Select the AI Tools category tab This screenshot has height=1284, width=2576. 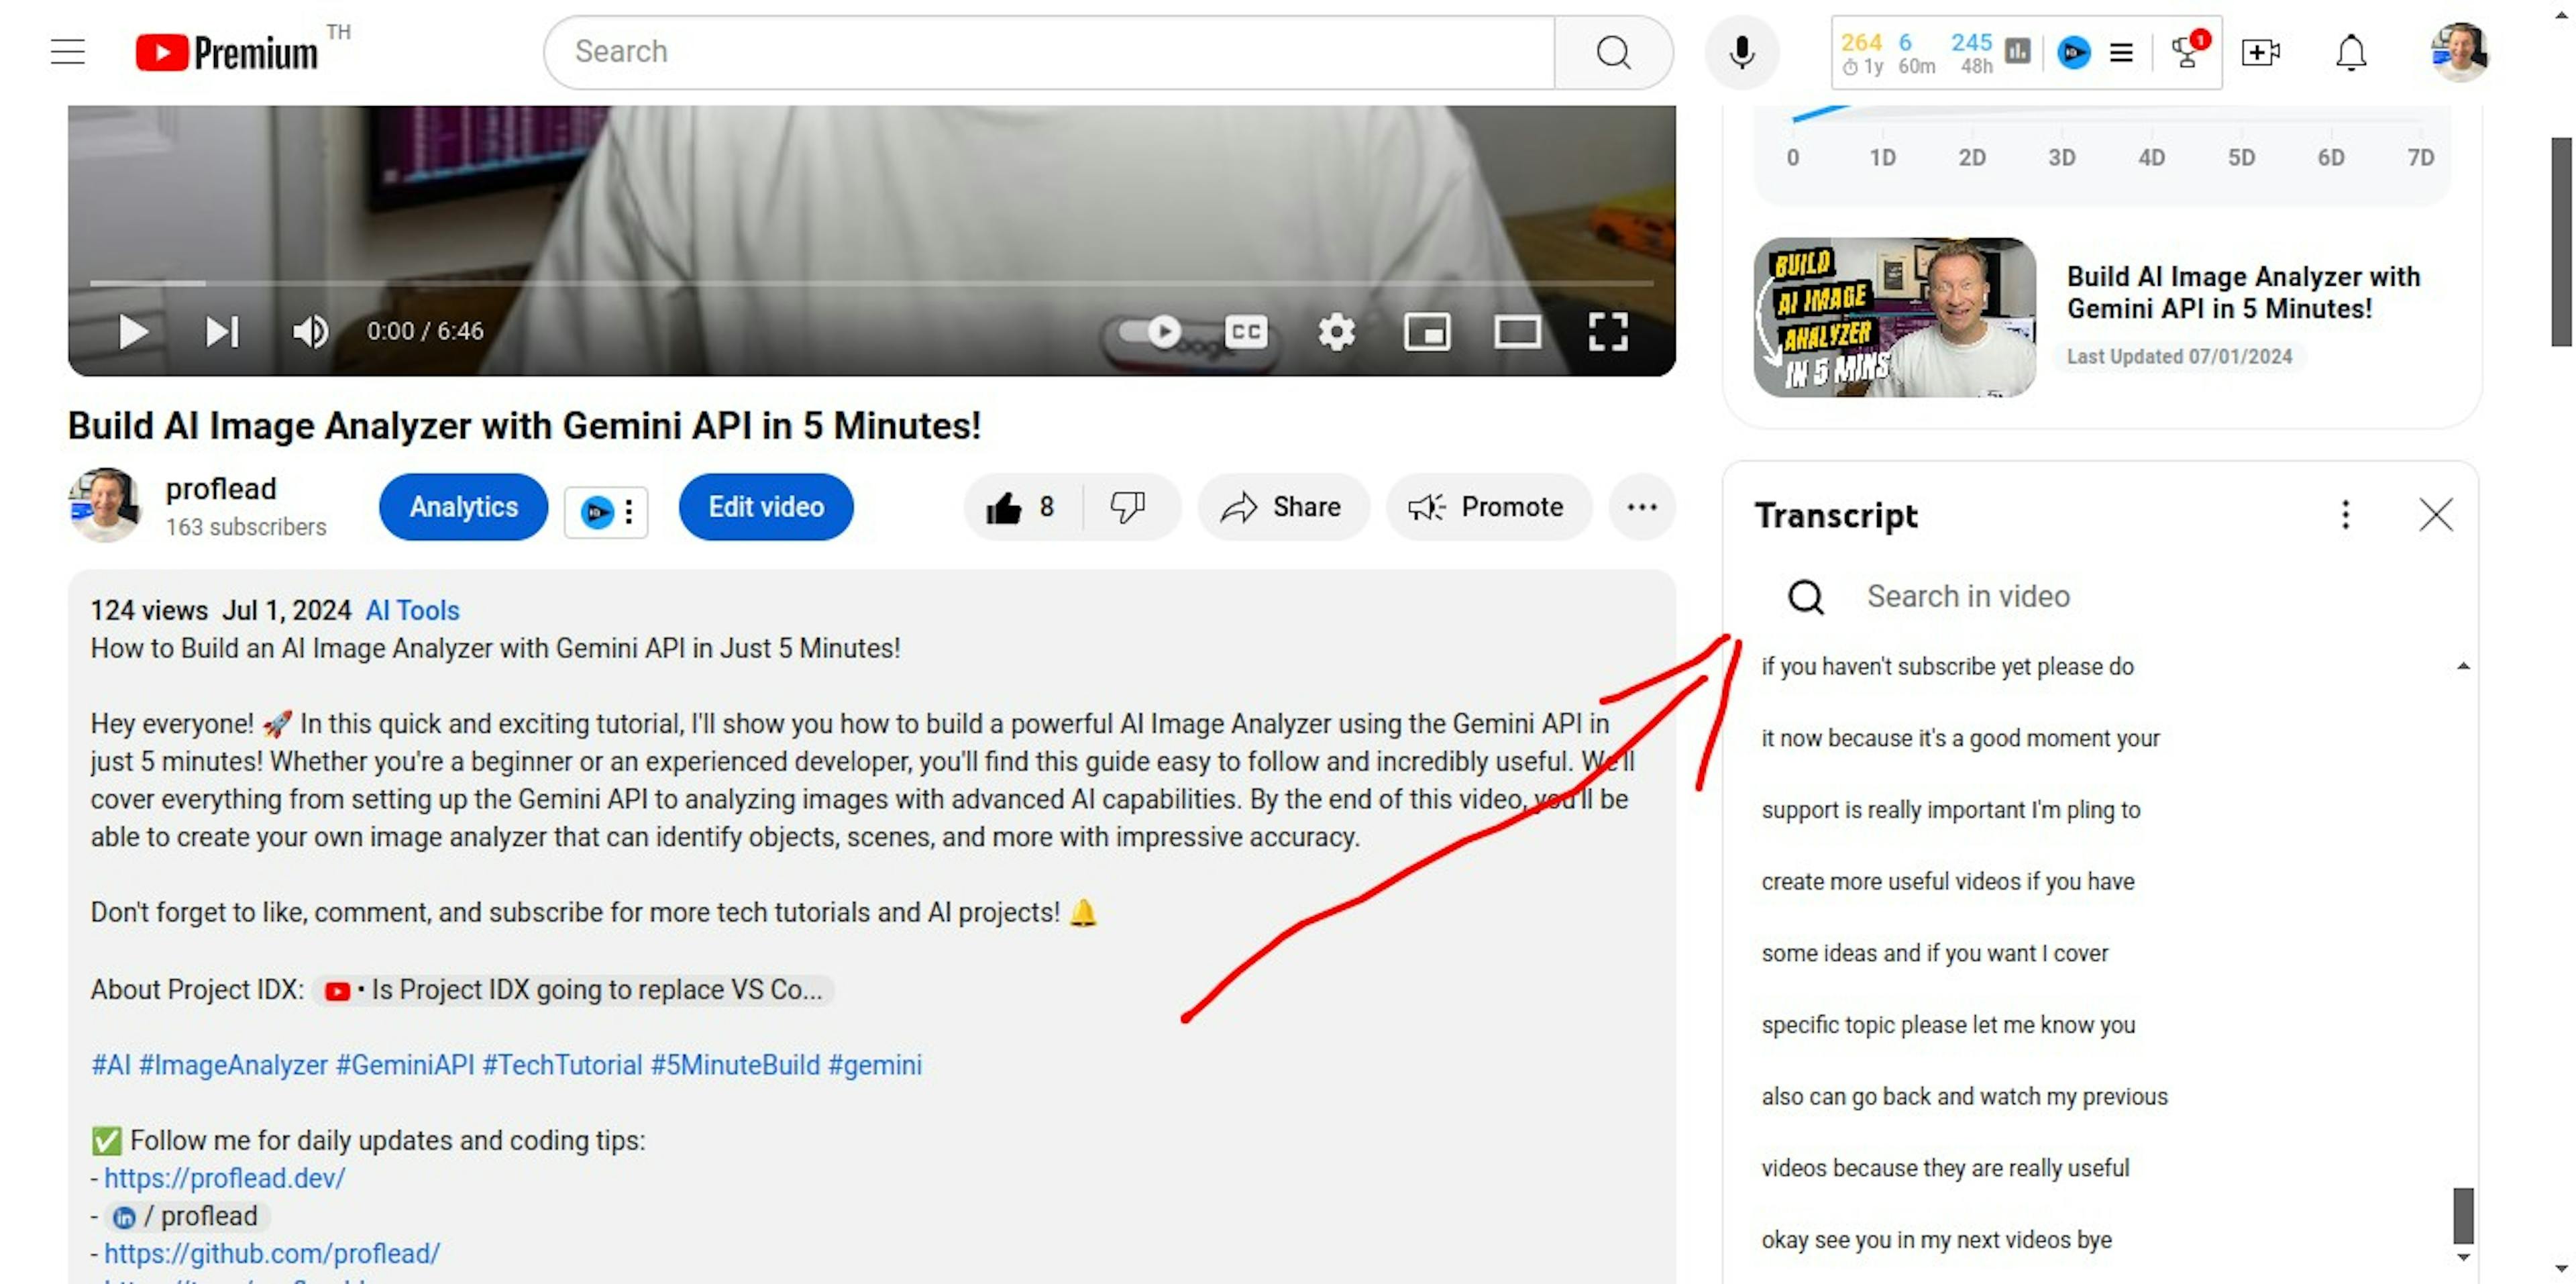414,609
